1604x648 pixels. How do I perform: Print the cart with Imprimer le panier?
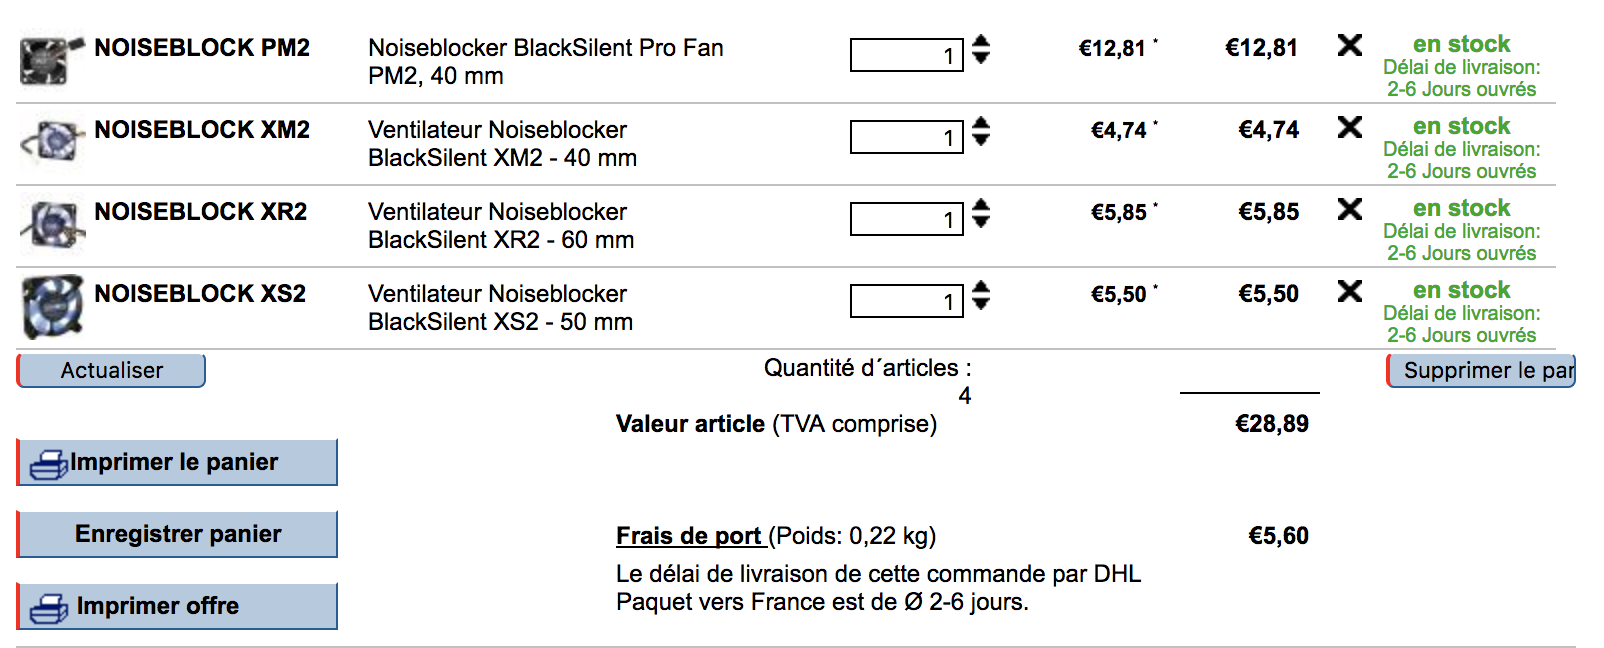coord(178,462)
